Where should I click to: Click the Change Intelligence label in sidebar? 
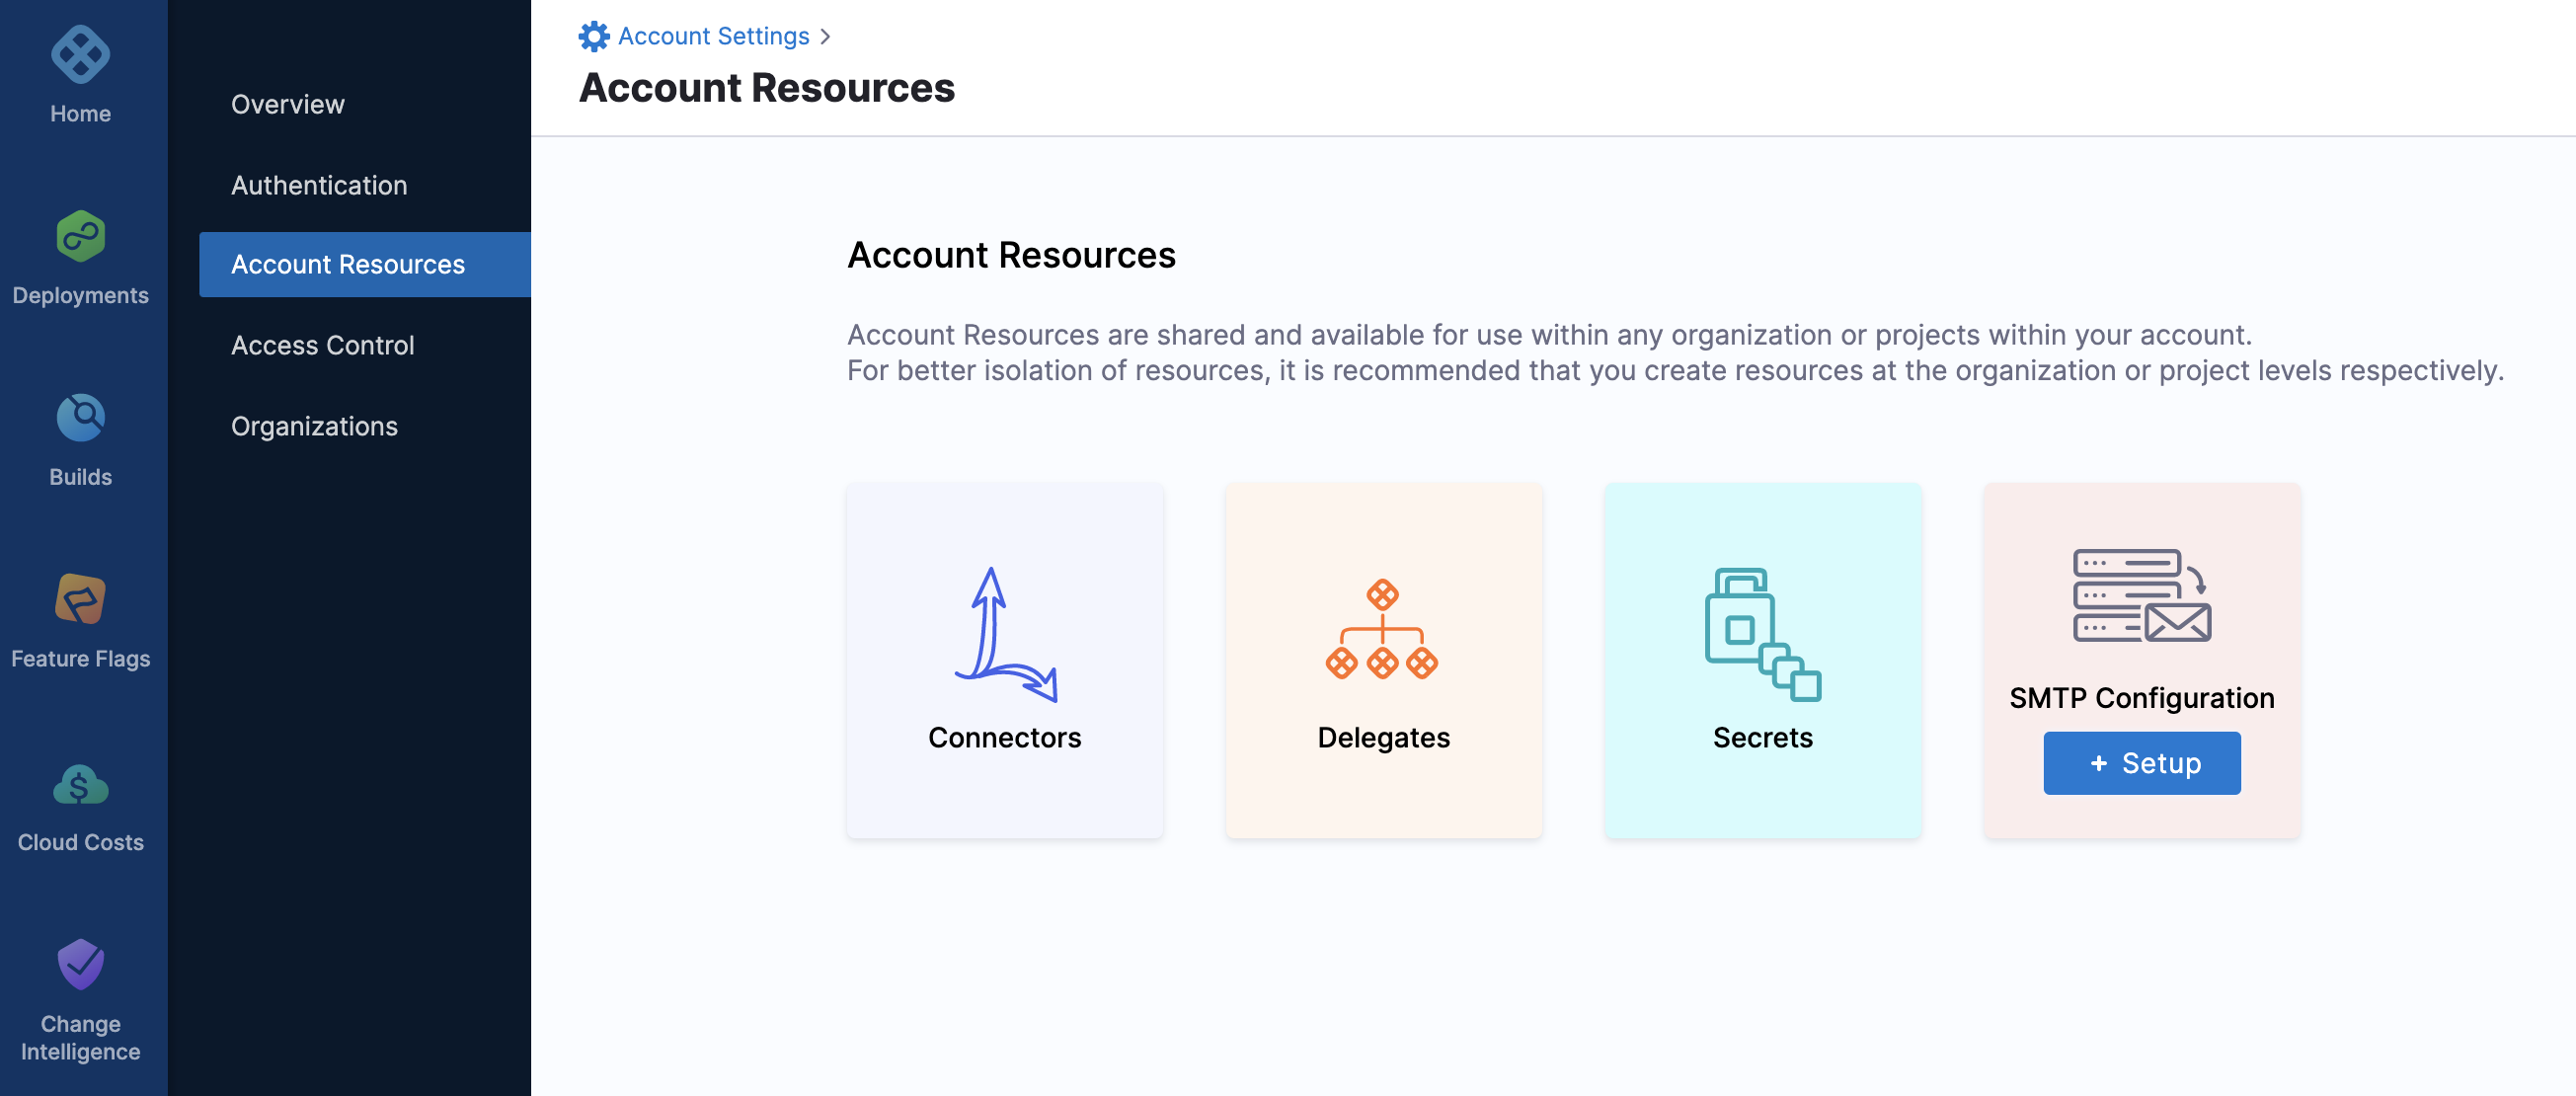[x=80, y=1038]
